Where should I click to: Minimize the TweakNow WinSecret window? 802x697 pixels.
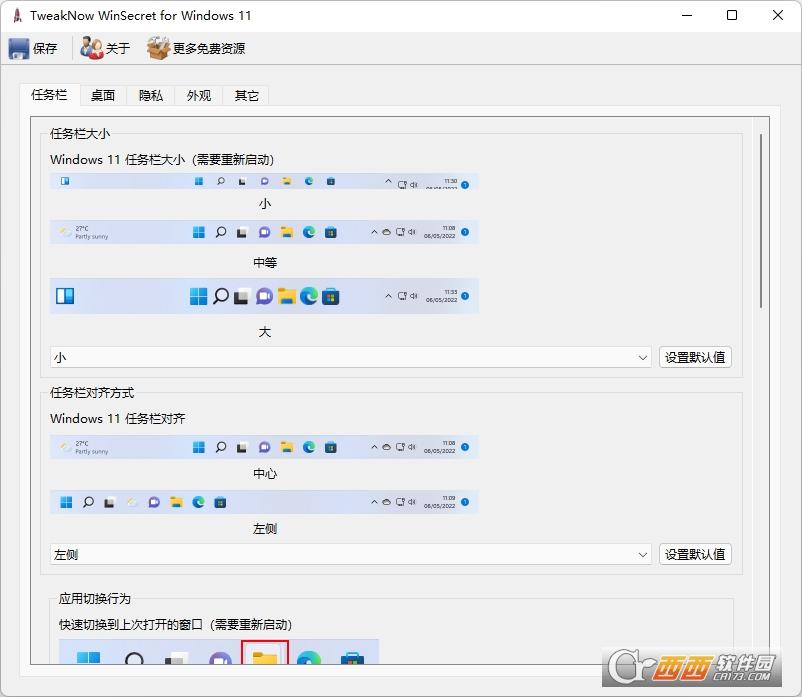pyautogui.click(x=687, y=15)
